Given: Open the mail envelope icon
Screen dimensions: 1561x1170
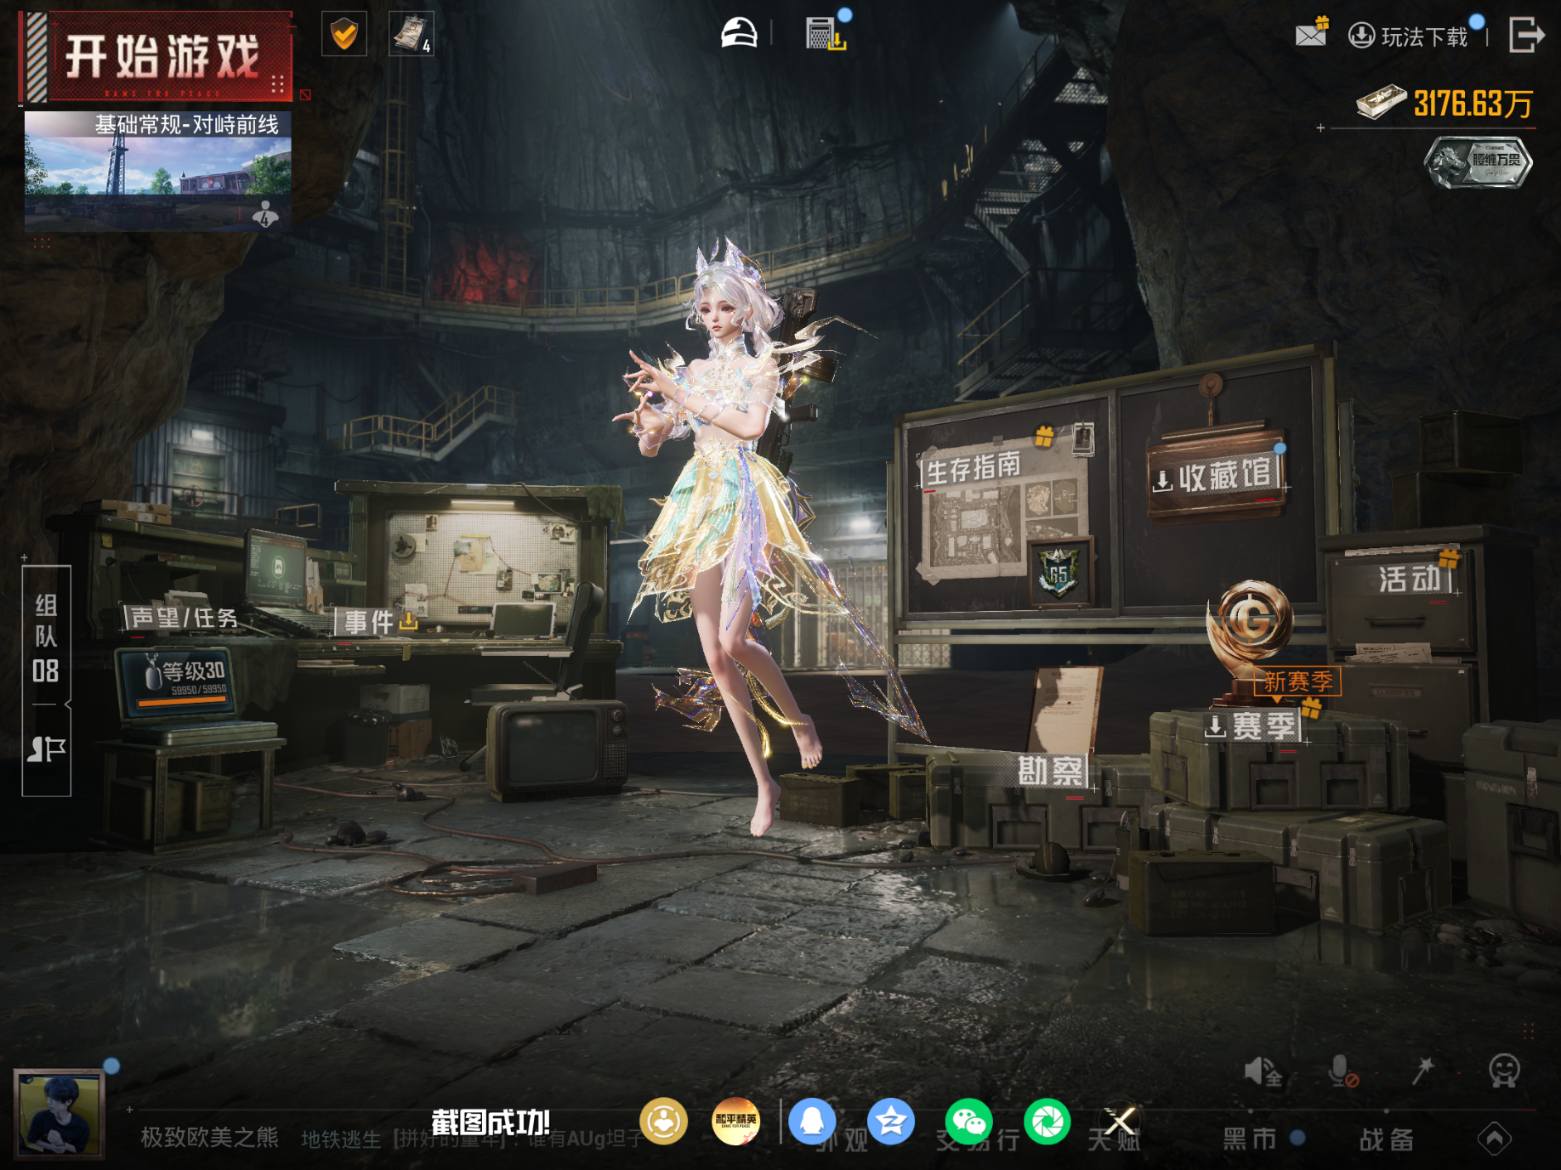Looking at the screenshot, I should click(1310, 34).
